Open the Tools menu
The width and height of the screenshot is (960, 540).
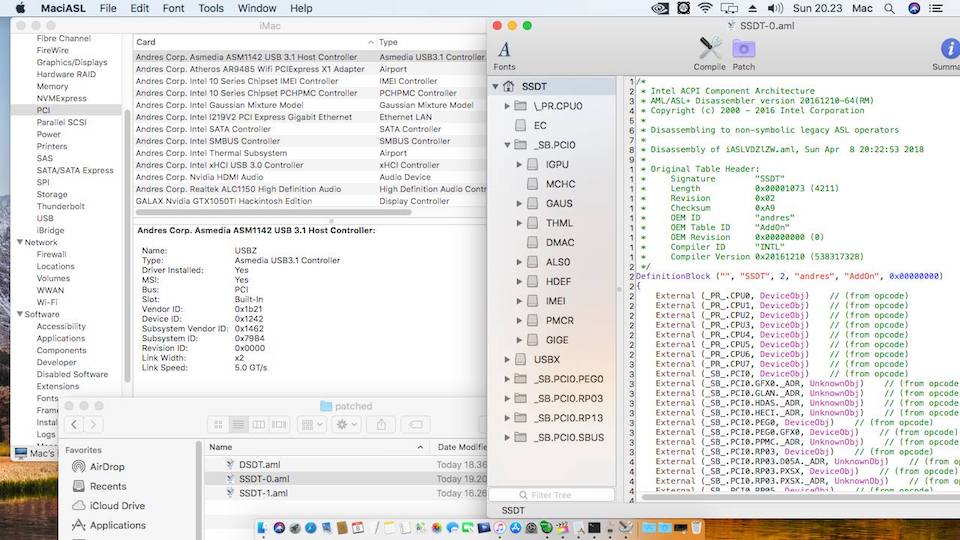point(211,9)
